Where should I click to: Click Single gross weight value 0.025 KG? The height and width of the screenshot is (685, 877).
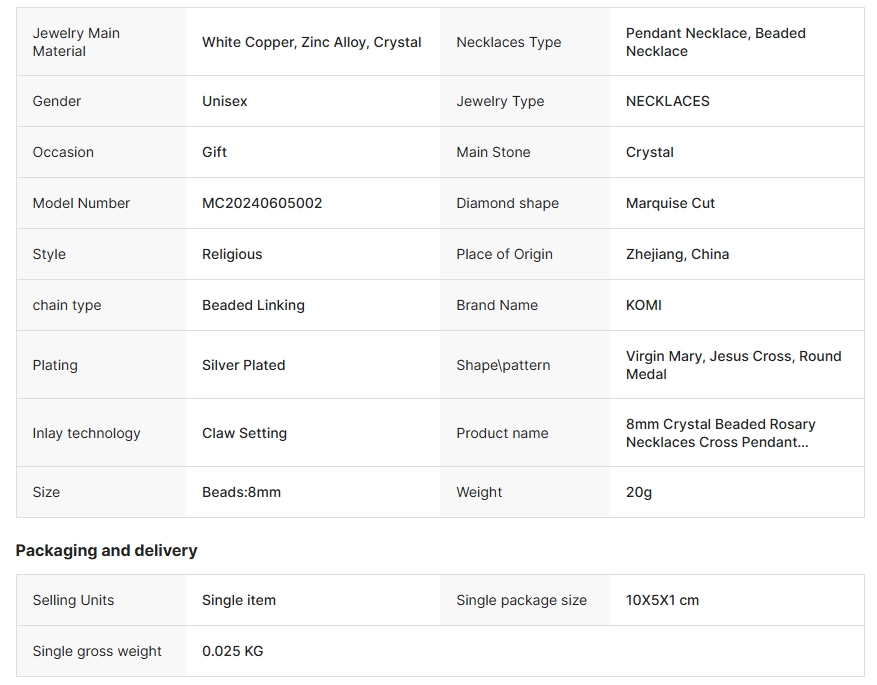232,651
